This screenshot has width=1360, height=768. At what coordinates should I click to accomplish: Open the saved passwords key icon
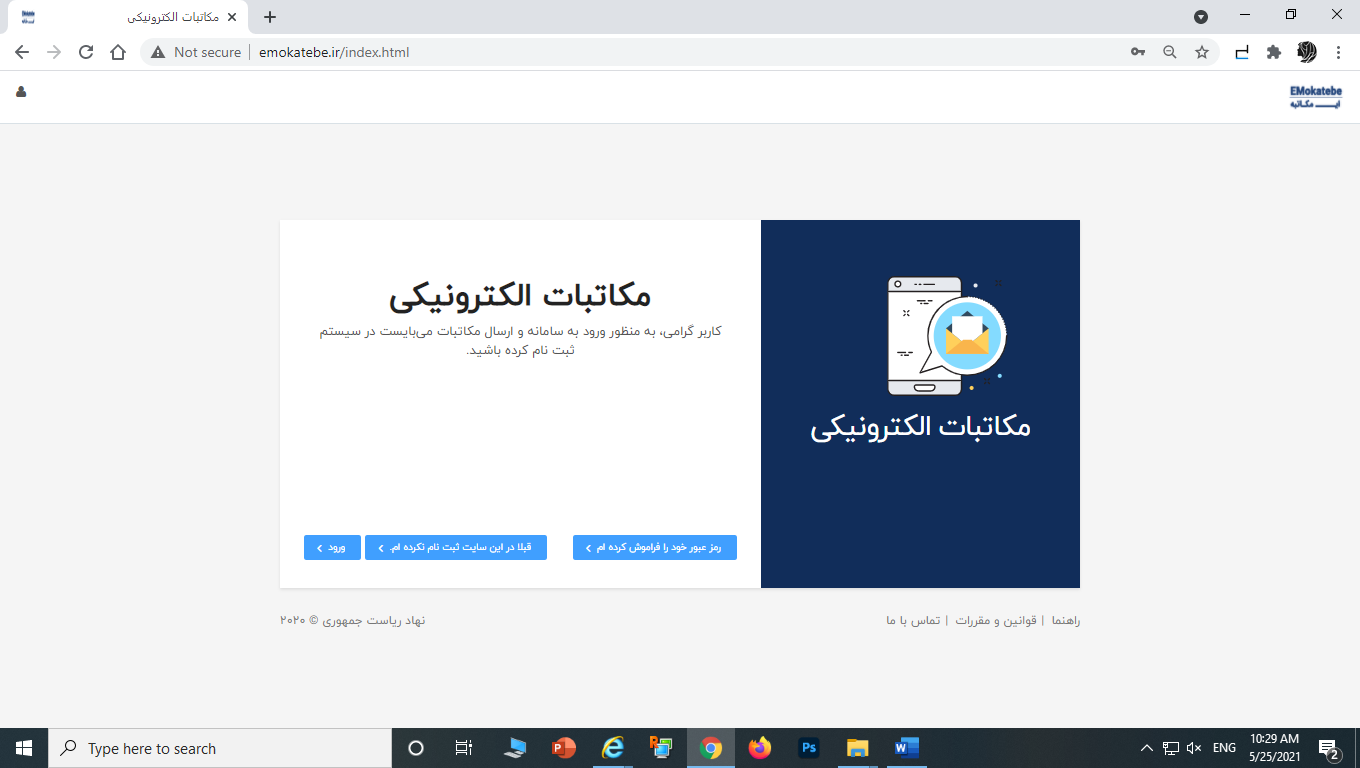point(1138,52)
